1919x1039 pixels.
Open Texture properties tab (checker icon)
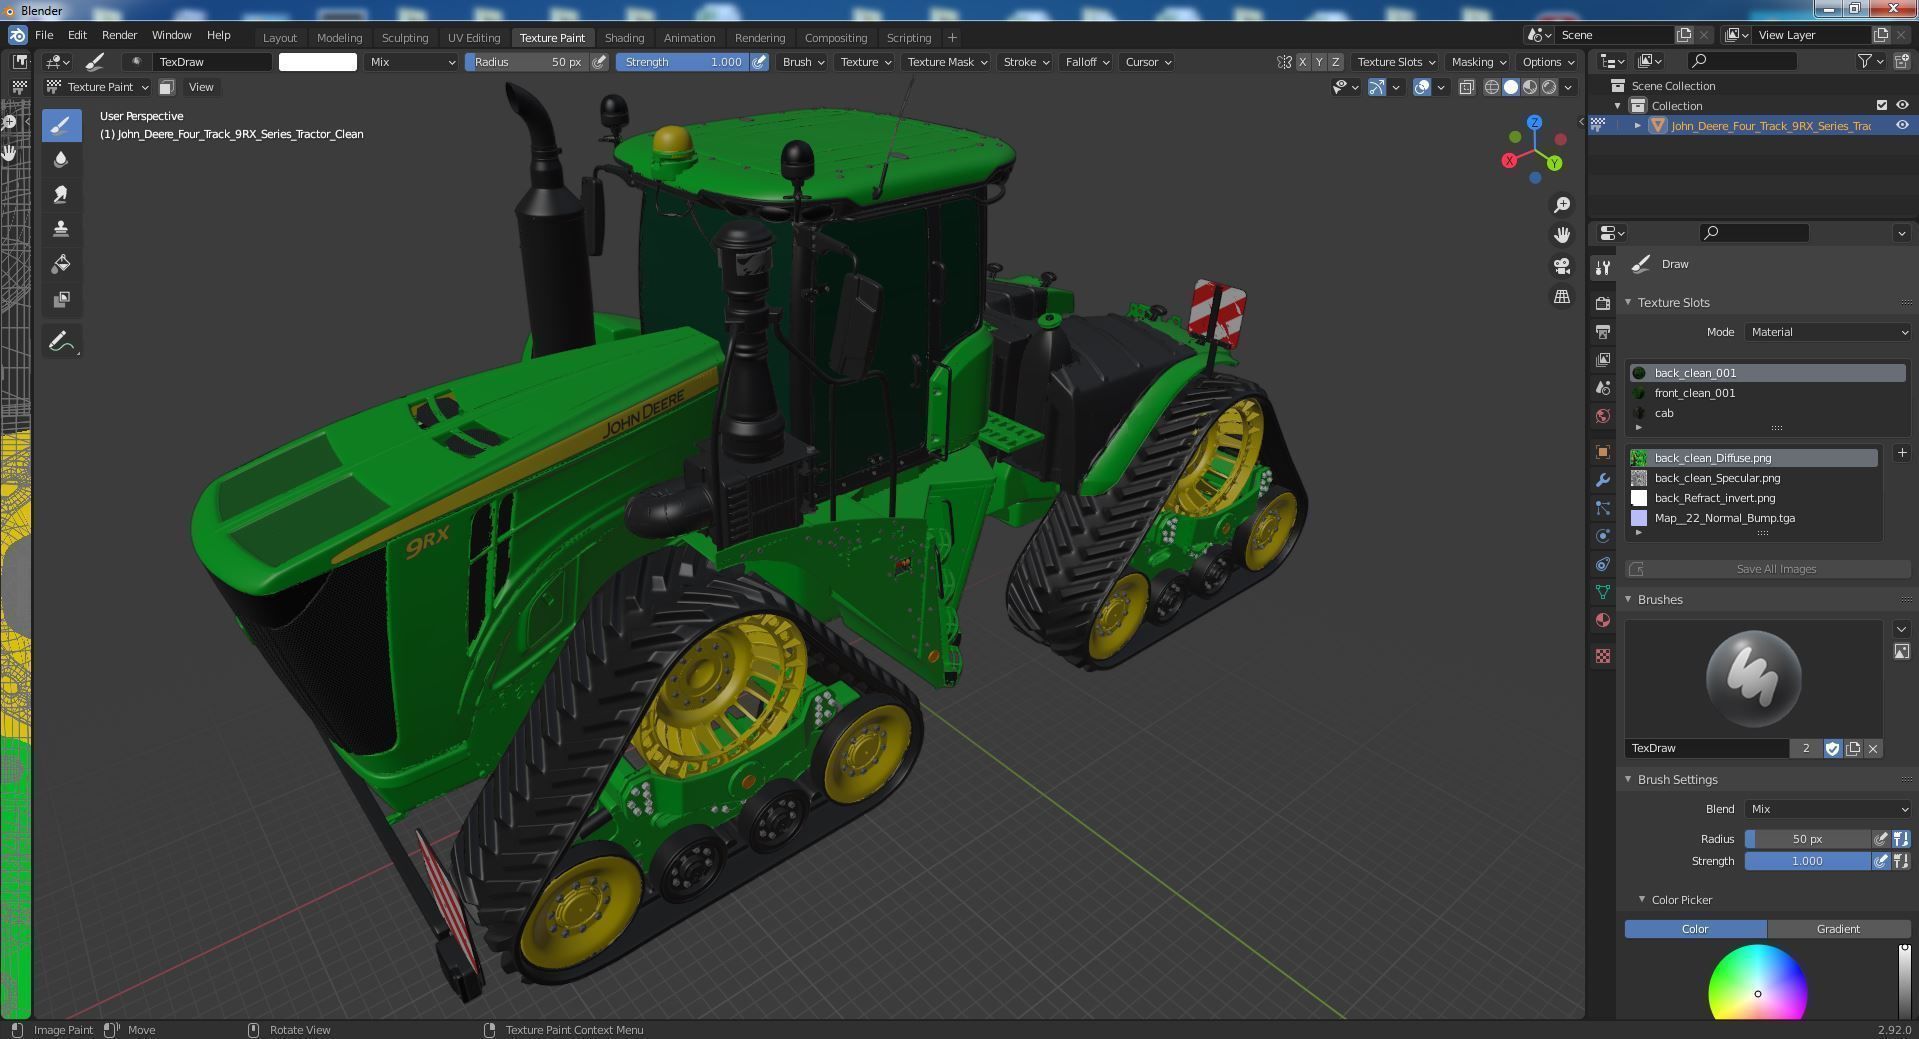(1603, 656)
